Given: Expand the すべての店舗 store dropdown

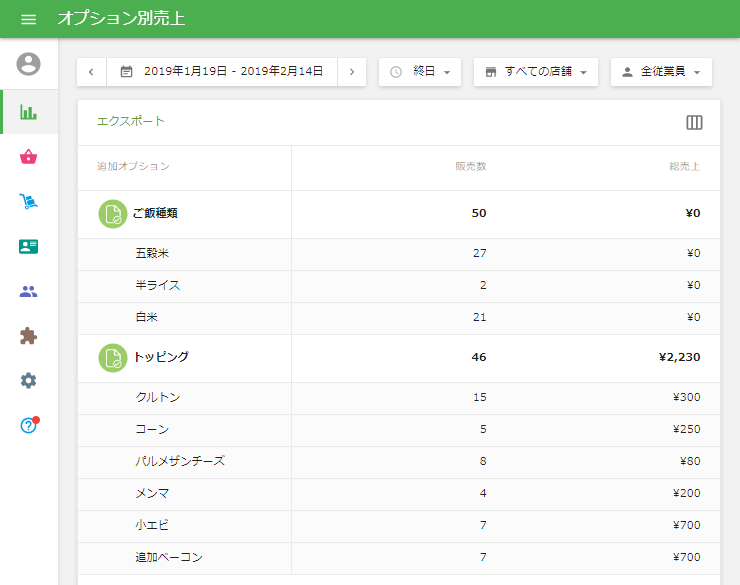Looking at the screenshot, I should [x=535, y=72].
